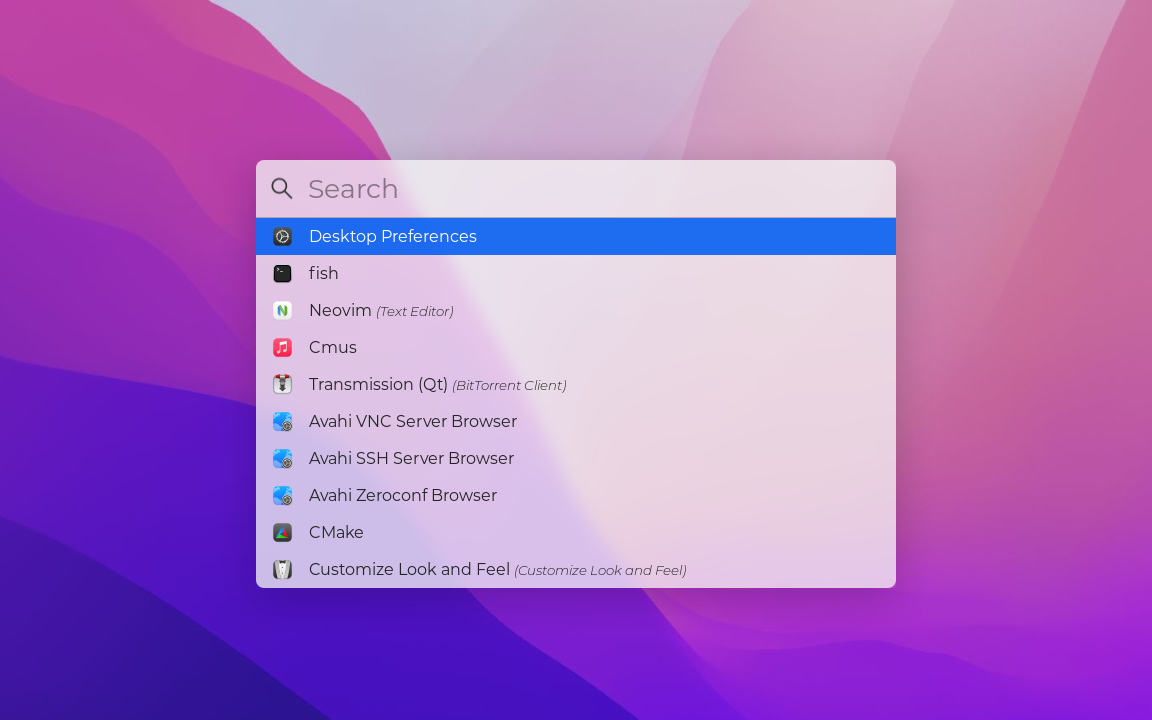Click the (Text Editor) description label
The width and height of the screenshot is (1152, 720).
point(414,312)
